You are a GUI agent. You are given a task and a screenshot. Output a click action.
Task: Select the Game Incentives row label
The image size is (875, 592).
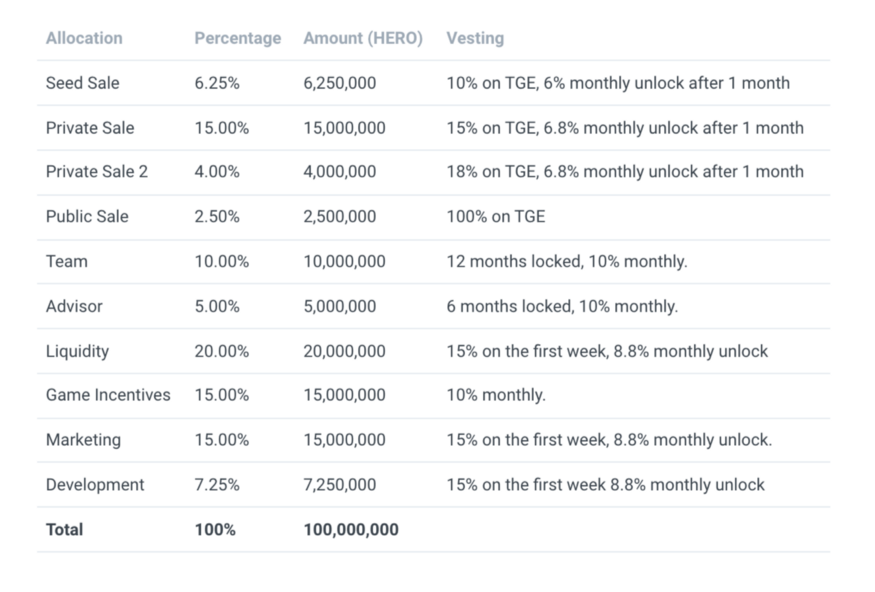point(108,395)
